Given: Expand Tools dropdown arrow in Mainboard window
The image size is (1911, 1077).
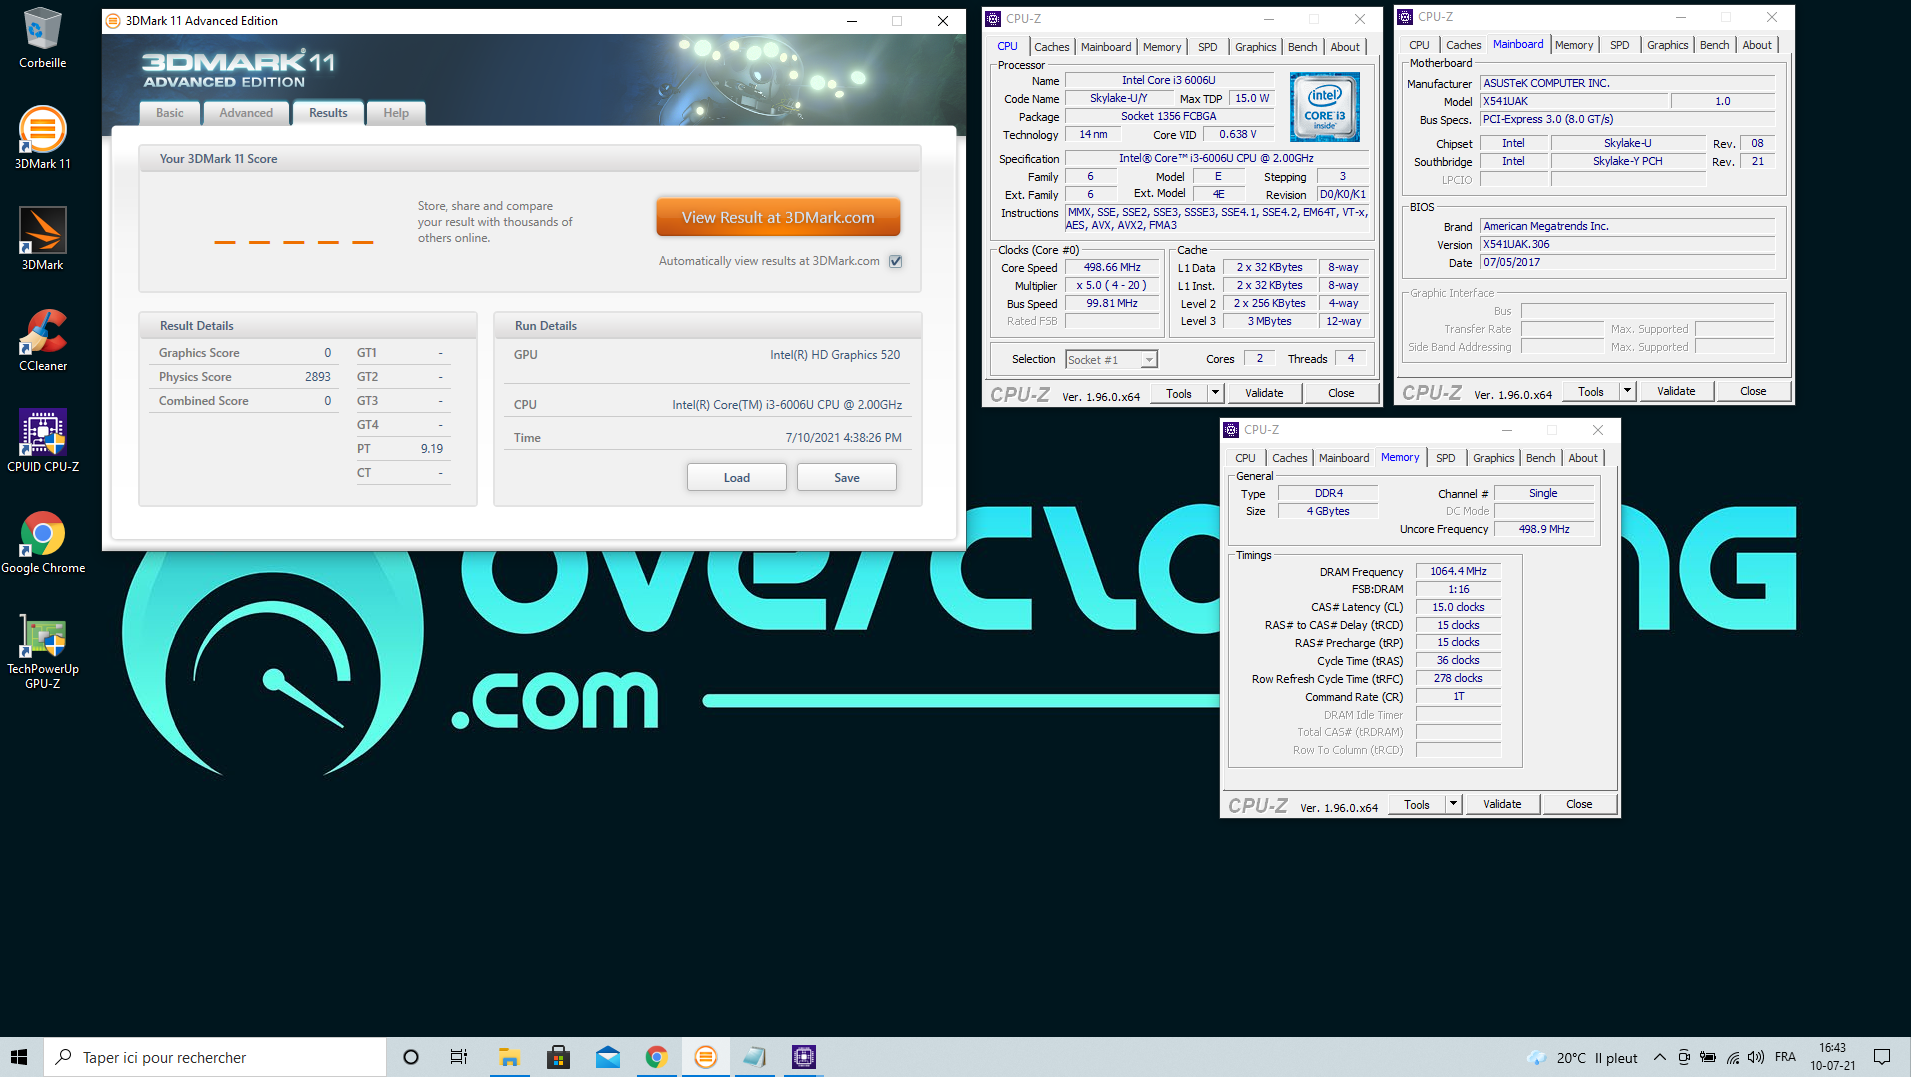Looking at the screenshot, I should pyautogui.click(x=1627, y=391).
